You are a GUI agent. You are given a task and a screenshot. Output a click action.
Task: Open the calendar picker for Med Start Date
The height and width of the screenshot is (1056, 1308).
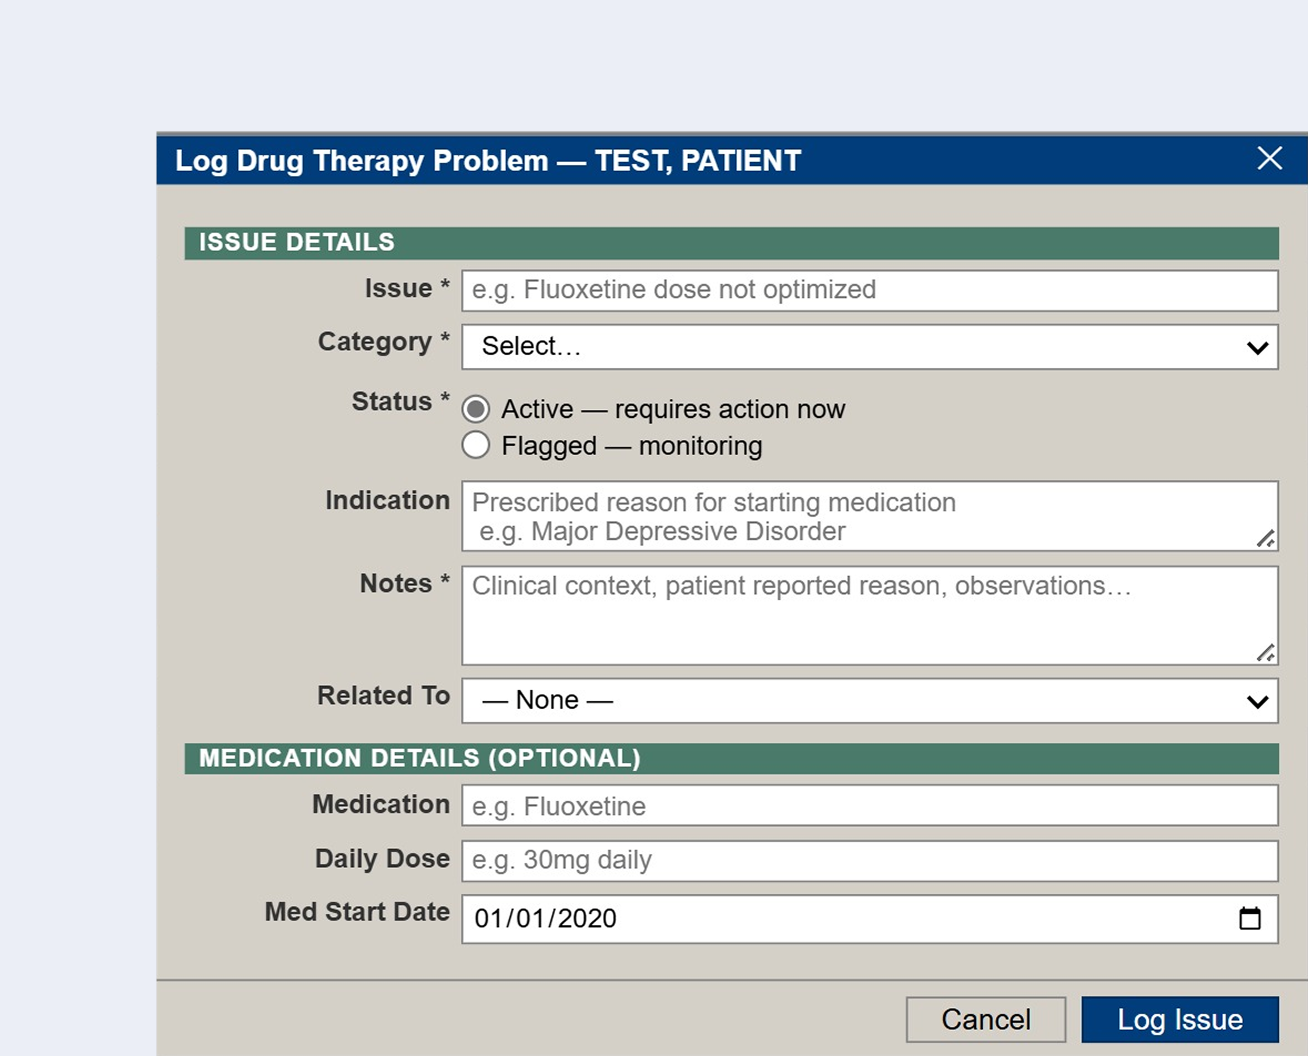point(1249,918)
